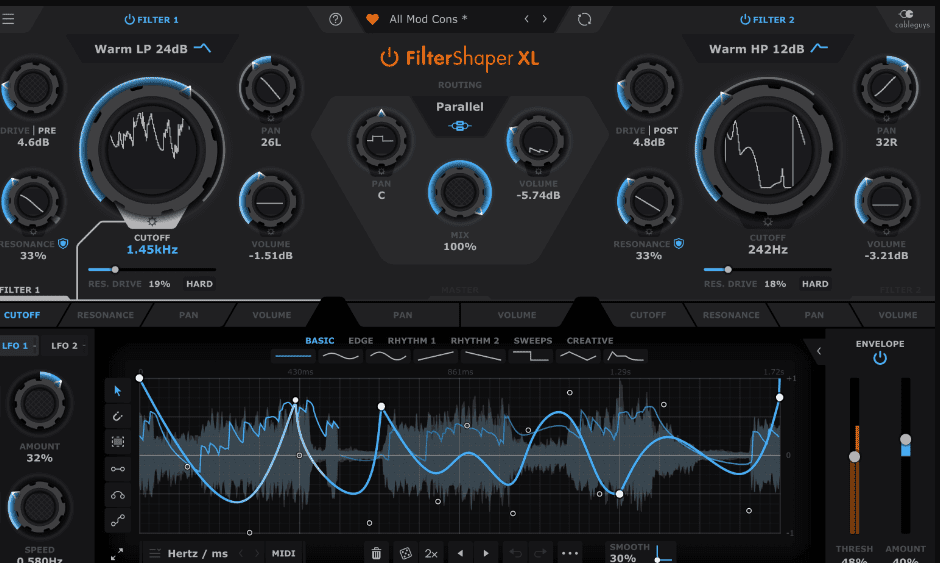Open the Hertz / ms rate mode menu
The height and width of the screenshot is (563, 940).
(x=188, y=553)
